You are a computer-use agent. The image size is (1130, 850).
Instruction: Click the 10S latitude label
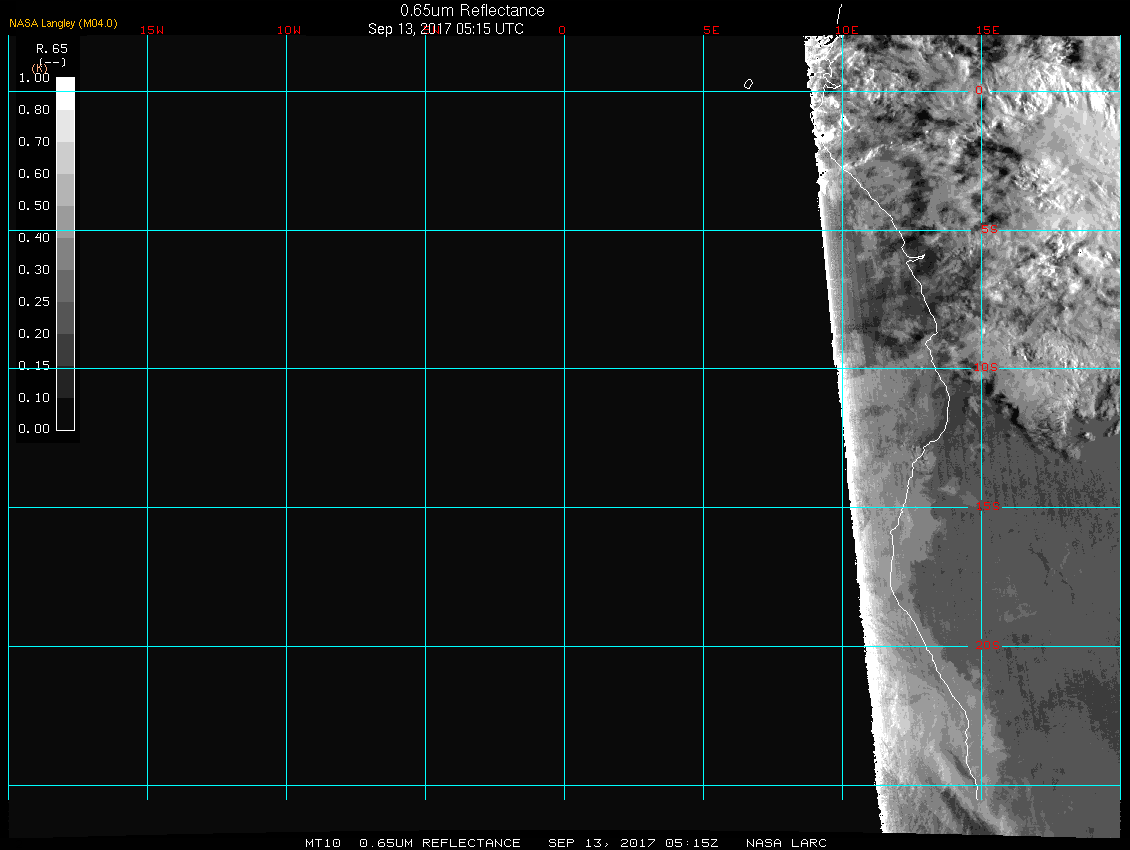986,368
